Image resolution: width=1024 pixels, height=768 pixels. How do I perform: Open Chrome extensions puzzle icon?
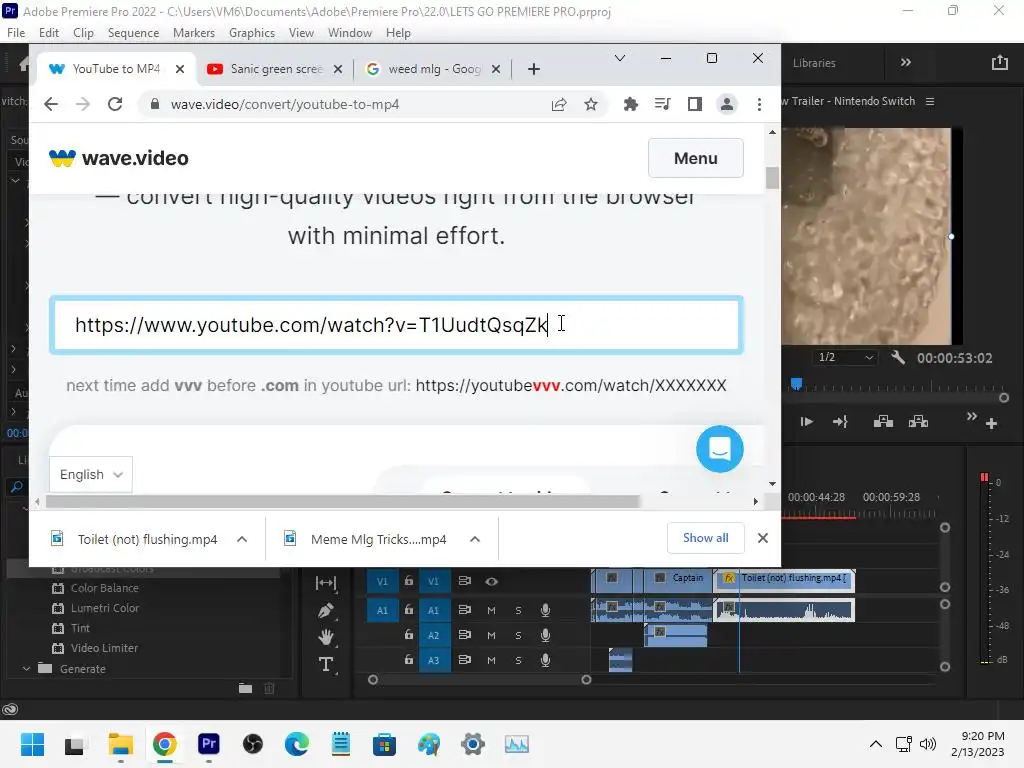(x=630, y=104)
